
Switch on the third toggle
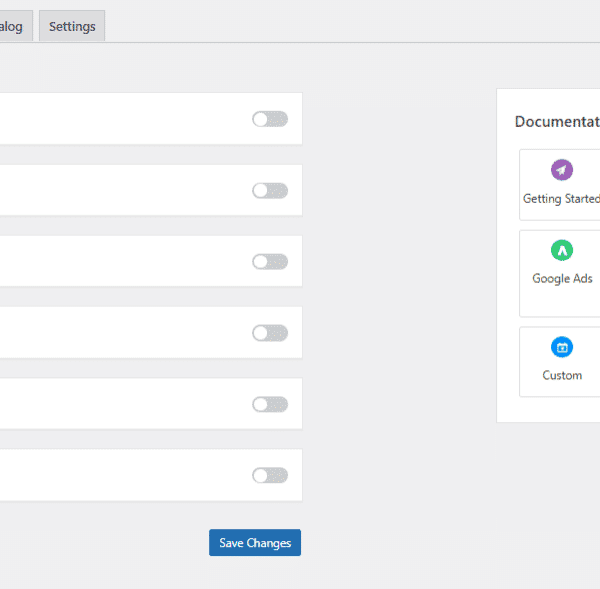pos(270,261)
